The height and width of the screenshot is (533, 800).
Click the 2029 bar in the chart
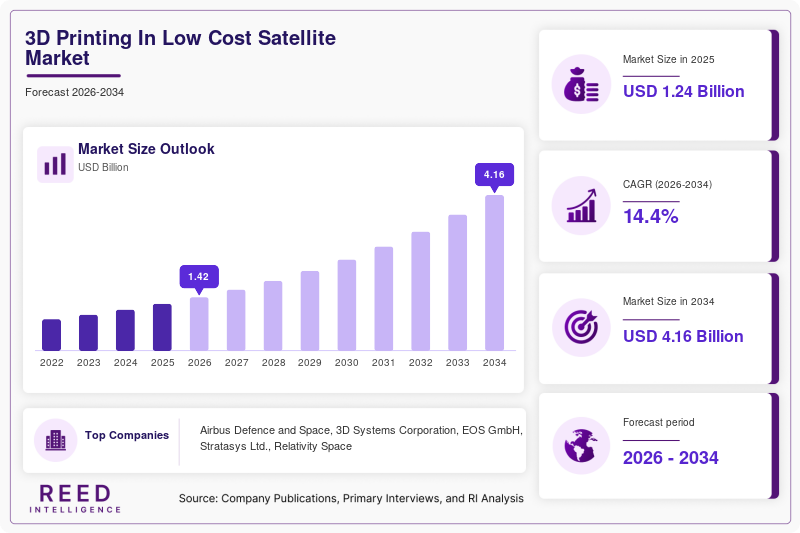[x=310, y=311]
